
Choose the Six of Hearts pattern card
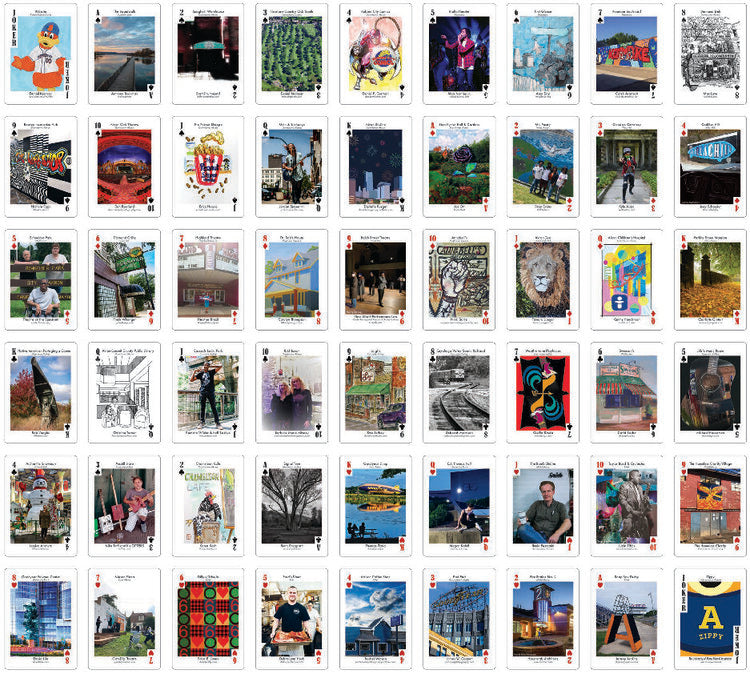pyautogui.click(x=208, y=619)
